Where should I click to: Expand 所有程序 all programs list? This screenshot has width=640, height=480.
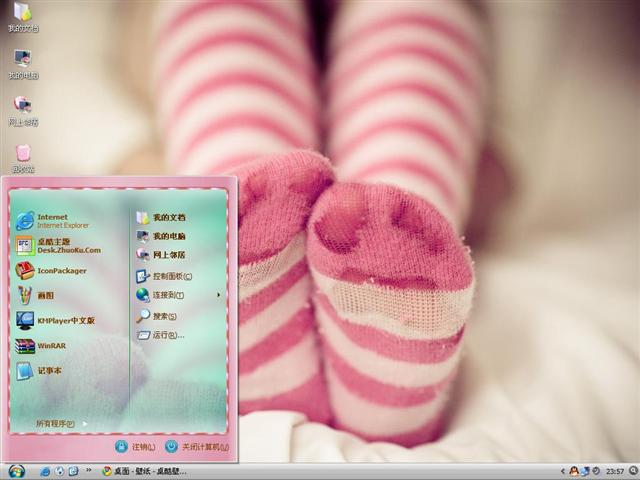click(61, 424)
